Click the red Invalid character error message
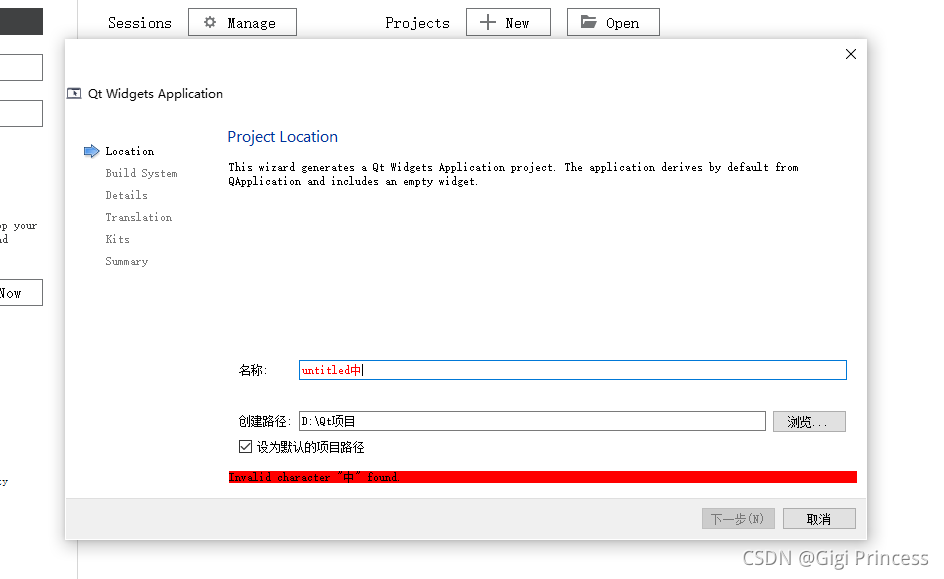The width and height of the screenshot is (944, 579). pyautogui.click(x=542, y=477)
